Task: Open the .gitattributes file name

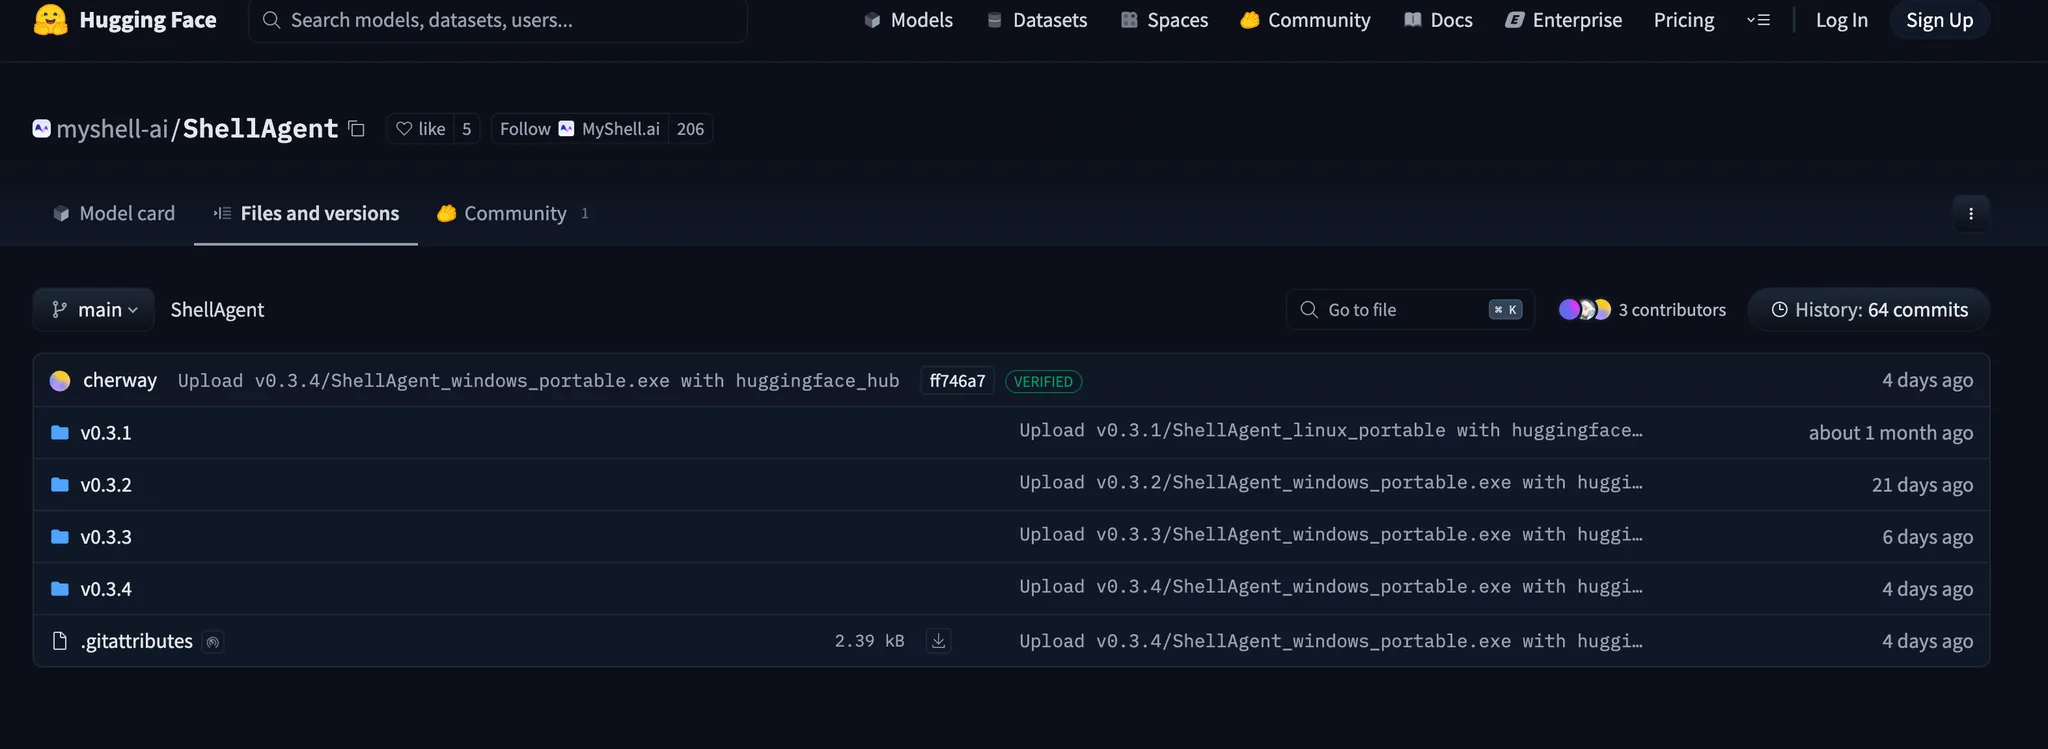Action: [x=137, y=641]
